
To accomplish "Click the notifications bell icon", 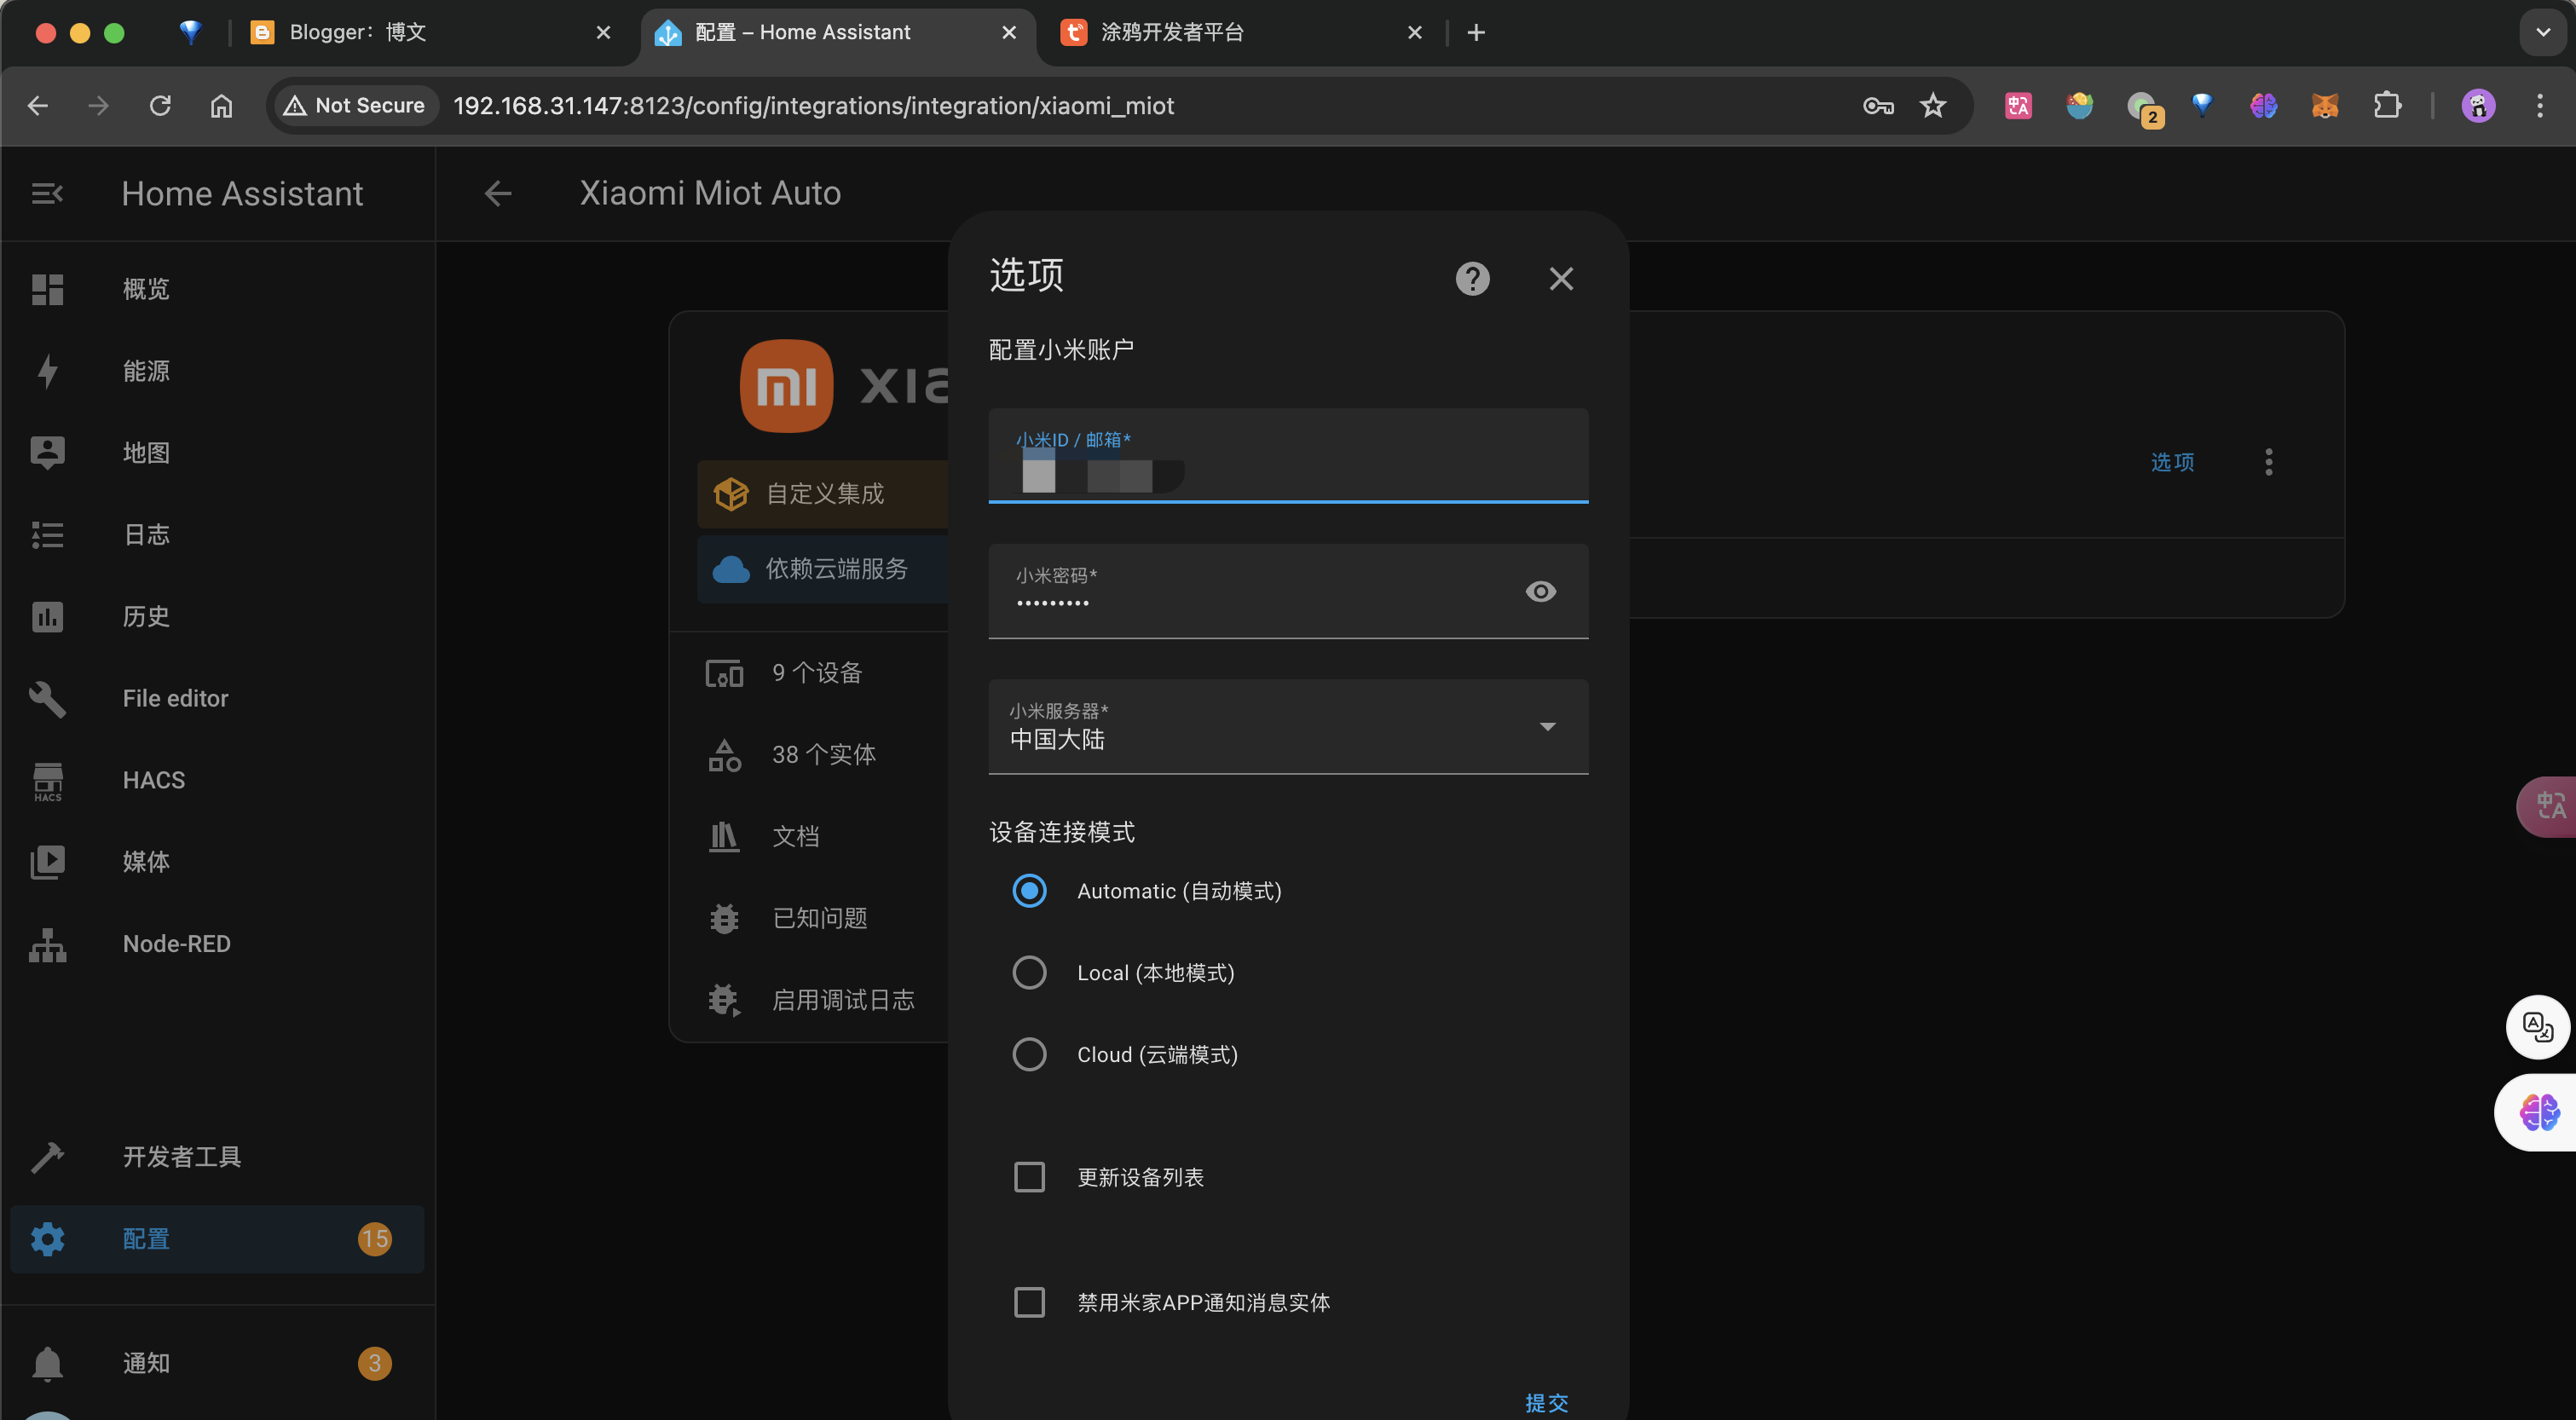I will pos(47,1363).
